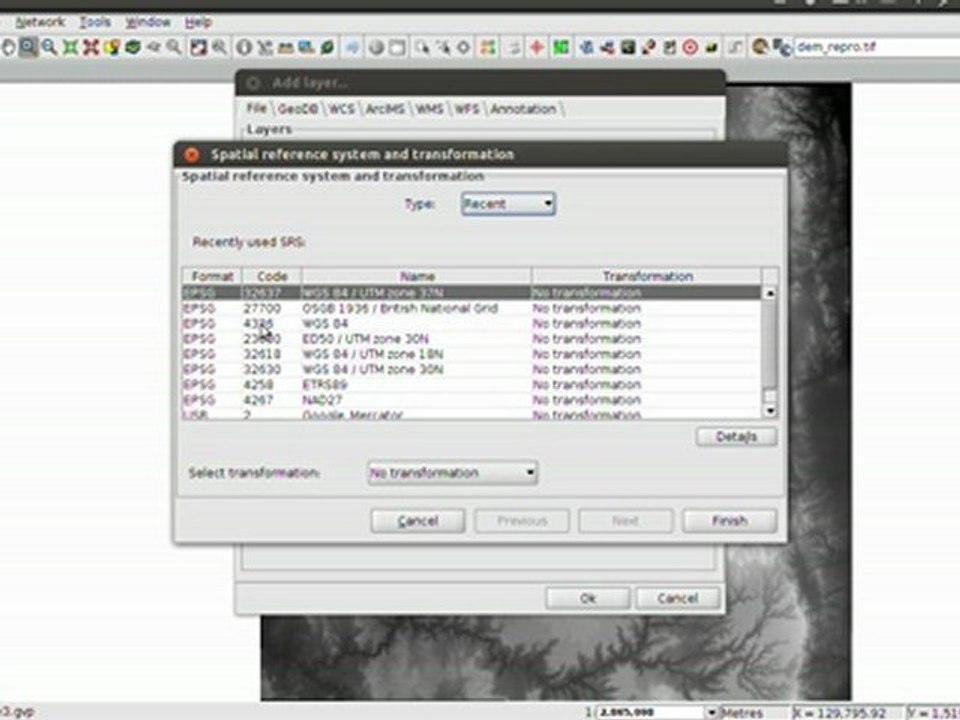Click the SRS list vertical scrollbar thumb
The width and height of the screenshot is (960, 720).
(770, 344)
